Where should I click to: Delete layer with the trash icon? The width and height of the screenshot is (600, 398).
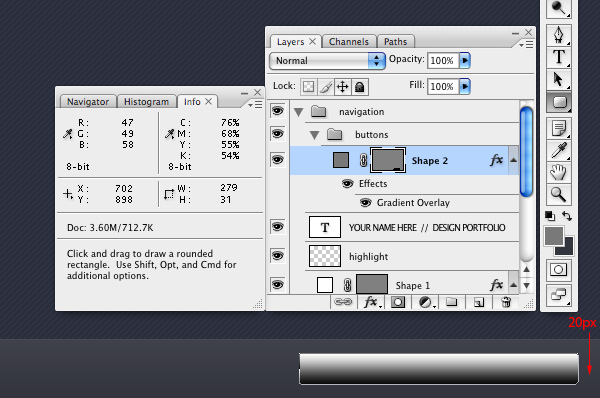pyautogui.click(x=506, y=302)
